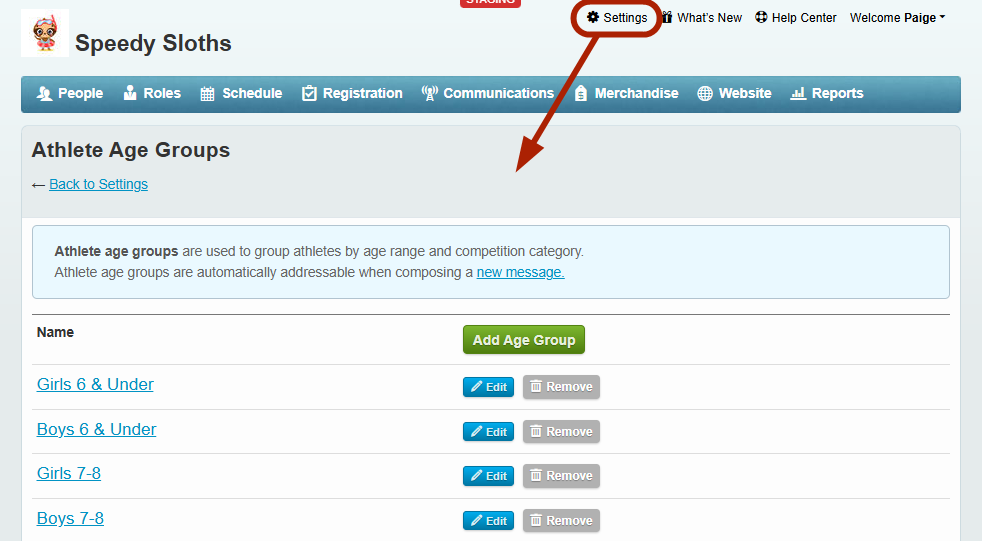Click the Merchandise tag icon

(581, 93)
